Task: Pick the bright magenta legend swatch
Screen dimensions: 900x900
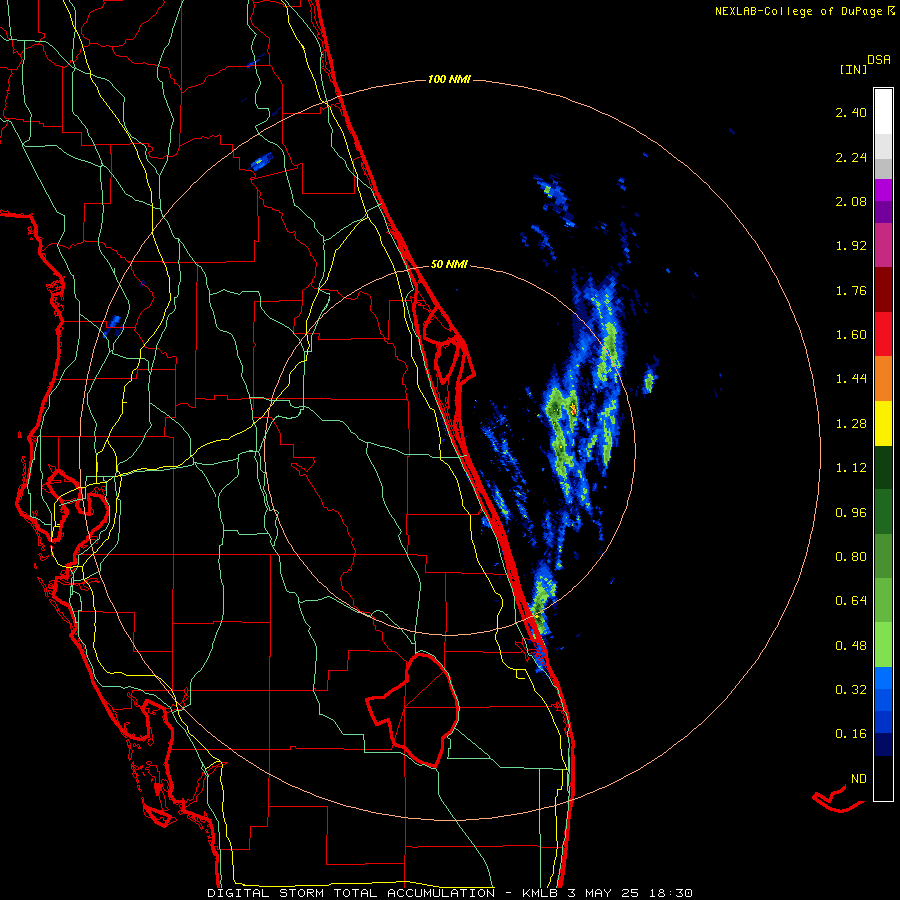Action: point(883,190)
